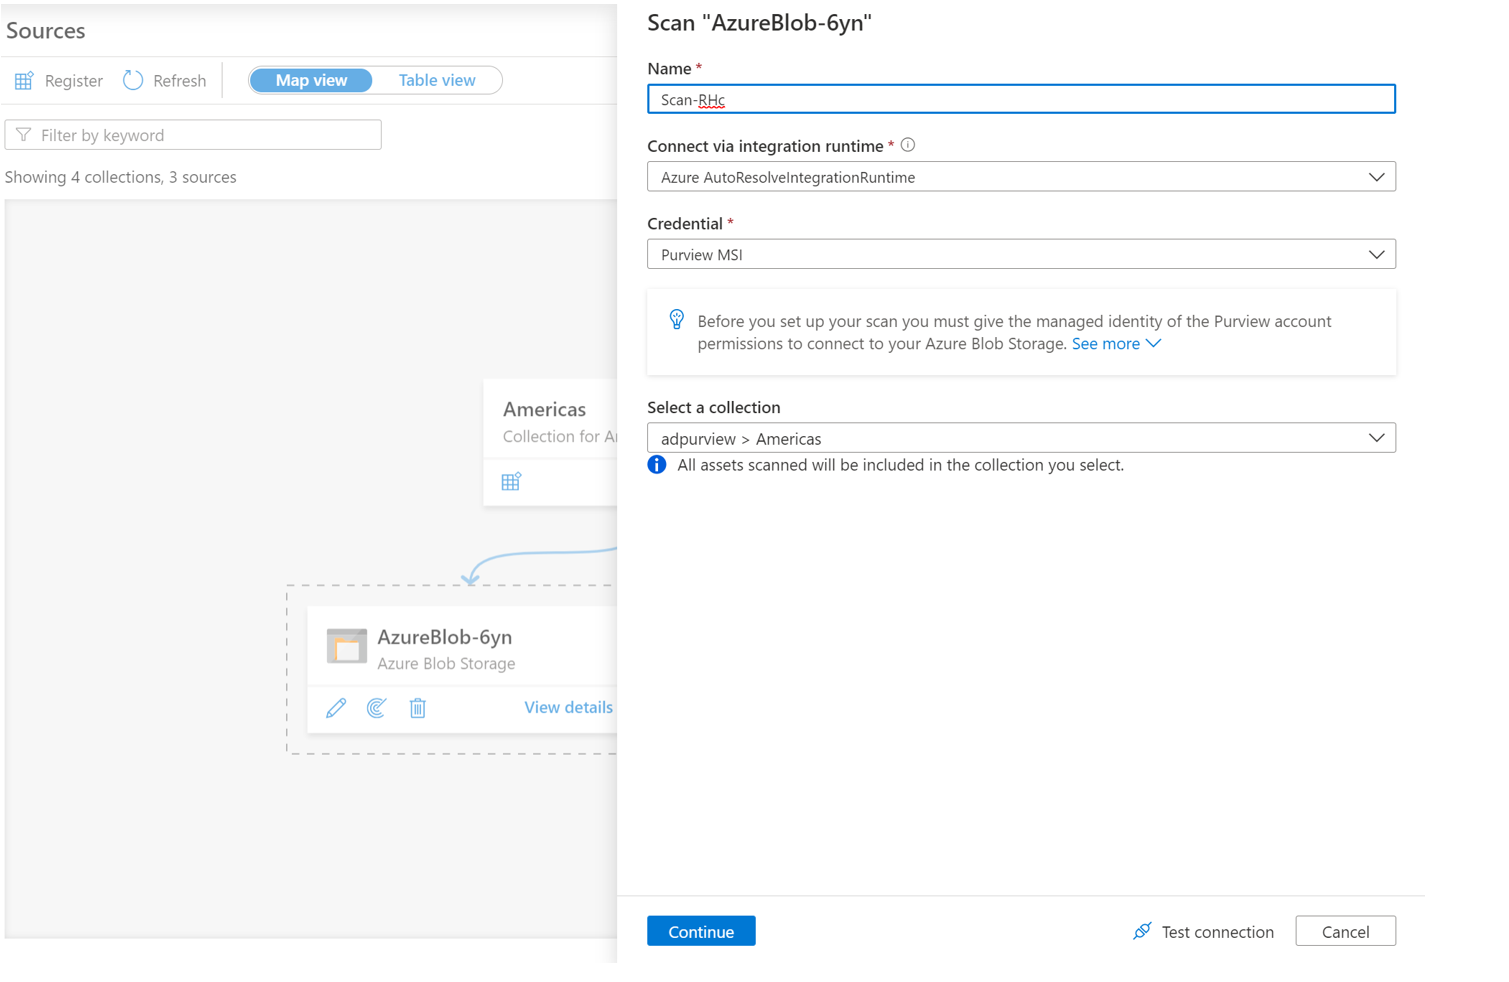Click inside the scan Name field

coord(1020,99)
